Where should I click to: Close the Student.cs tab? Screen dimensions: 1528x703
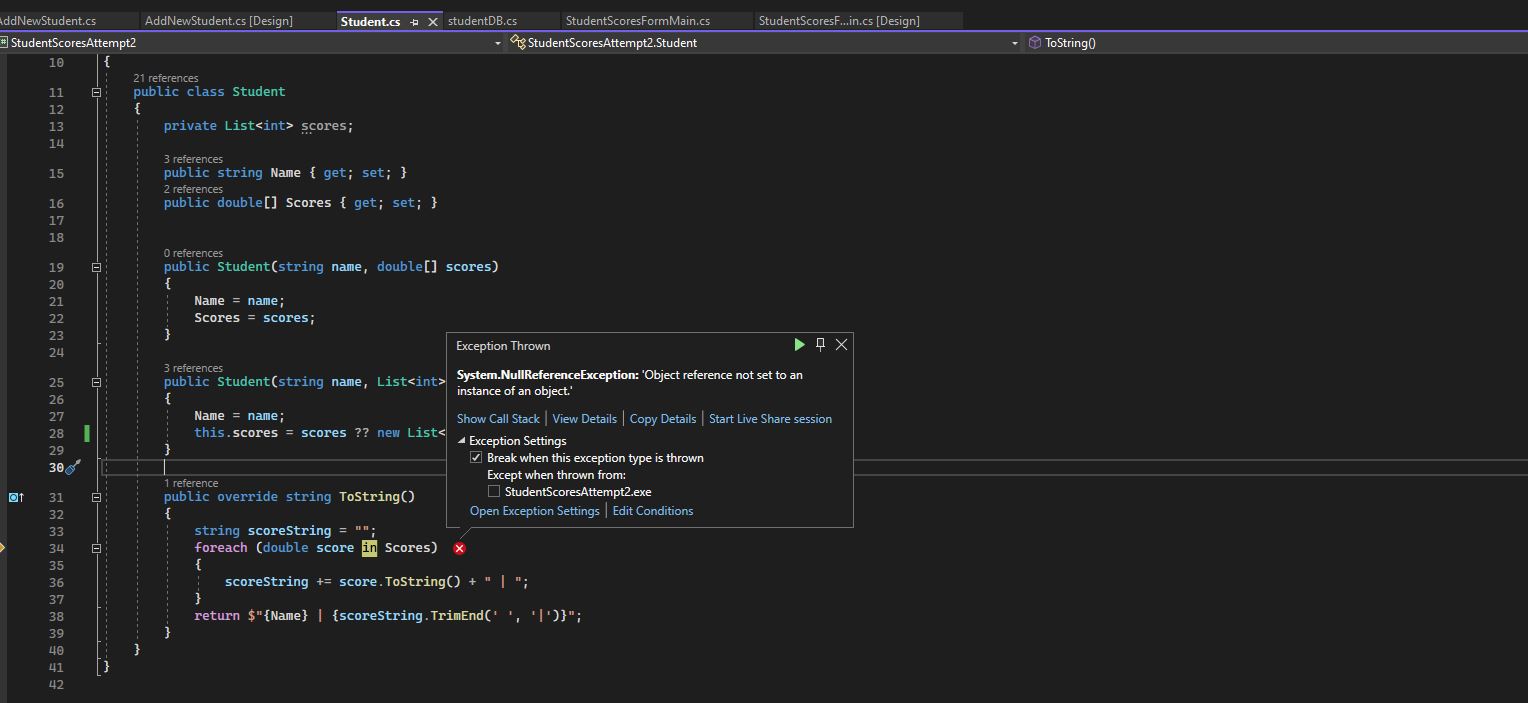click(433, 21)
